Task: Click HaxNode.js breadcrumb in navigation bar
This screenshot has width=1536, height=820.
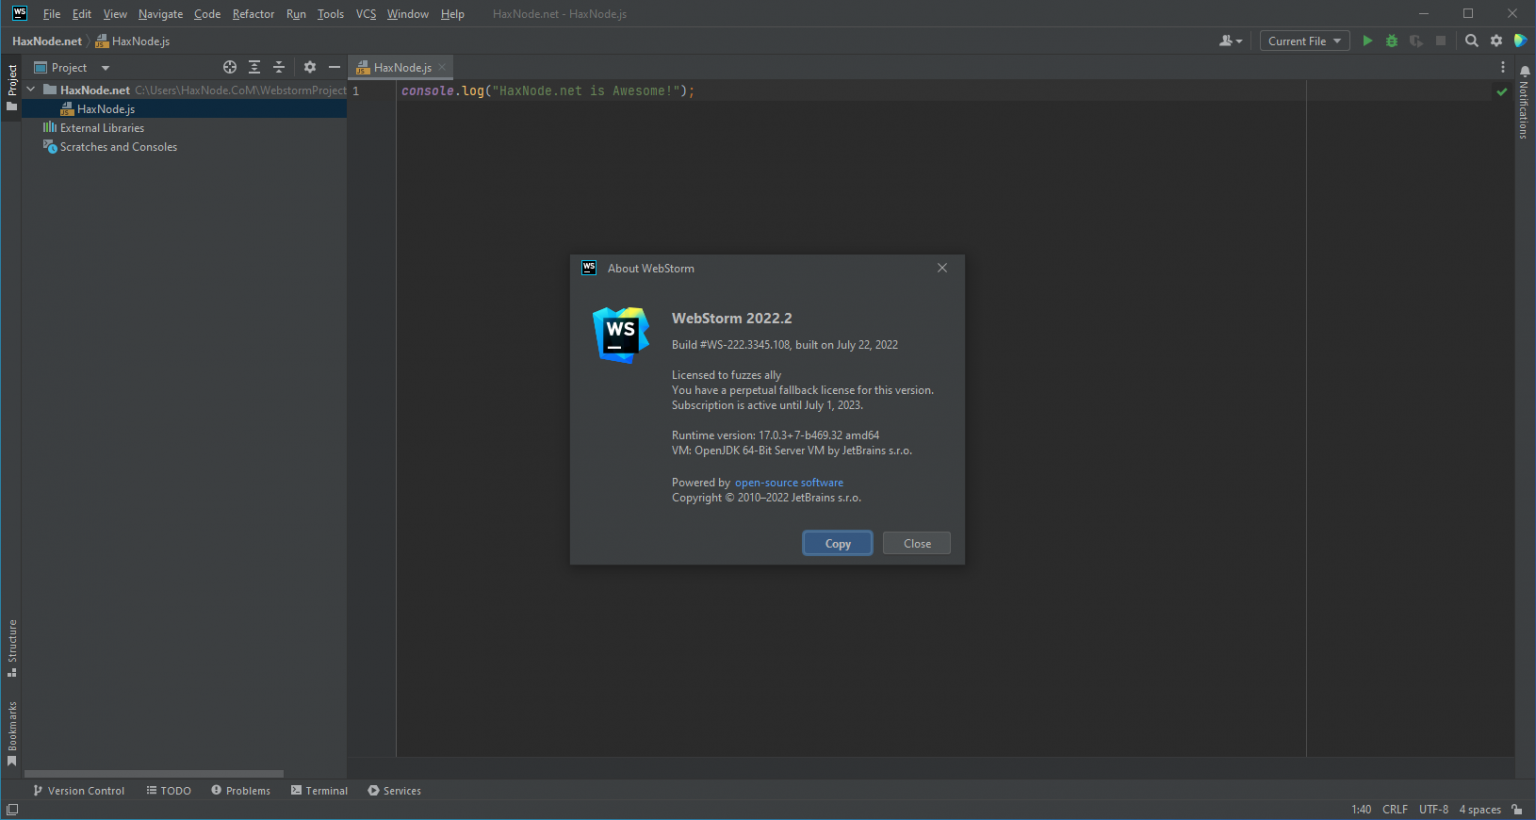Action: pos(133,41)
